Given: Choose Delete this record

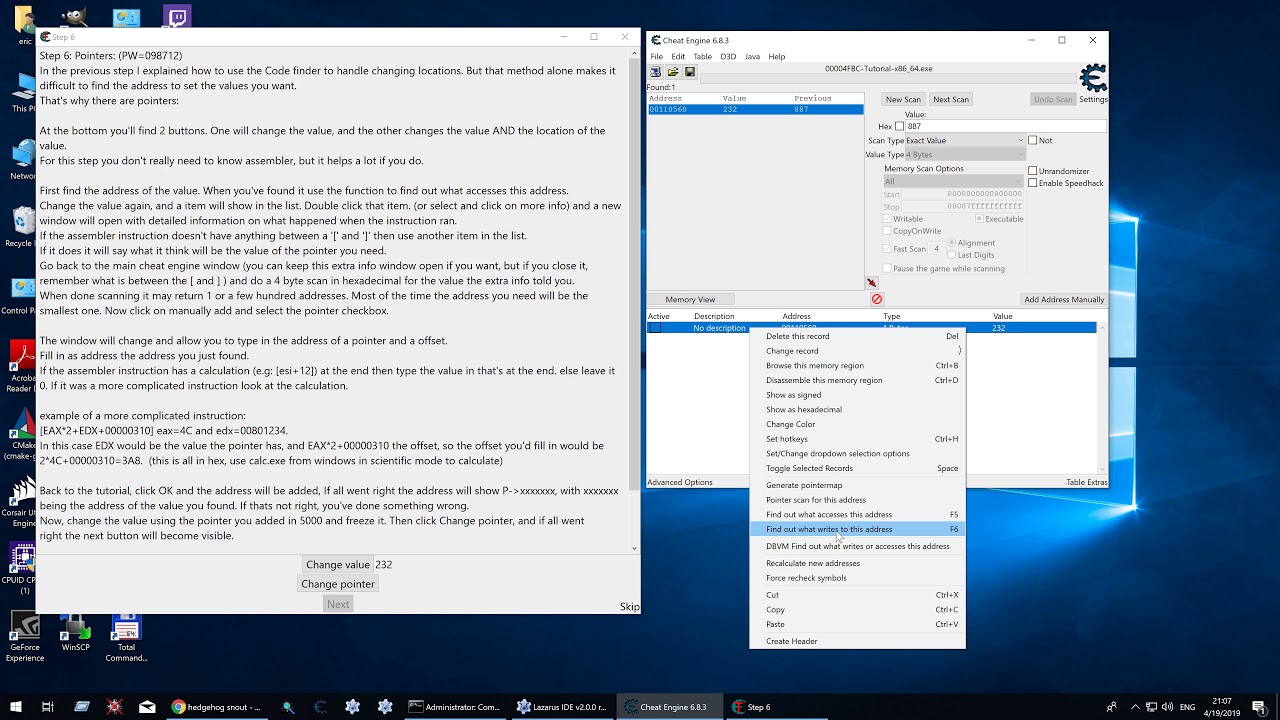Looking at the screenshot, I should point(858,336).
